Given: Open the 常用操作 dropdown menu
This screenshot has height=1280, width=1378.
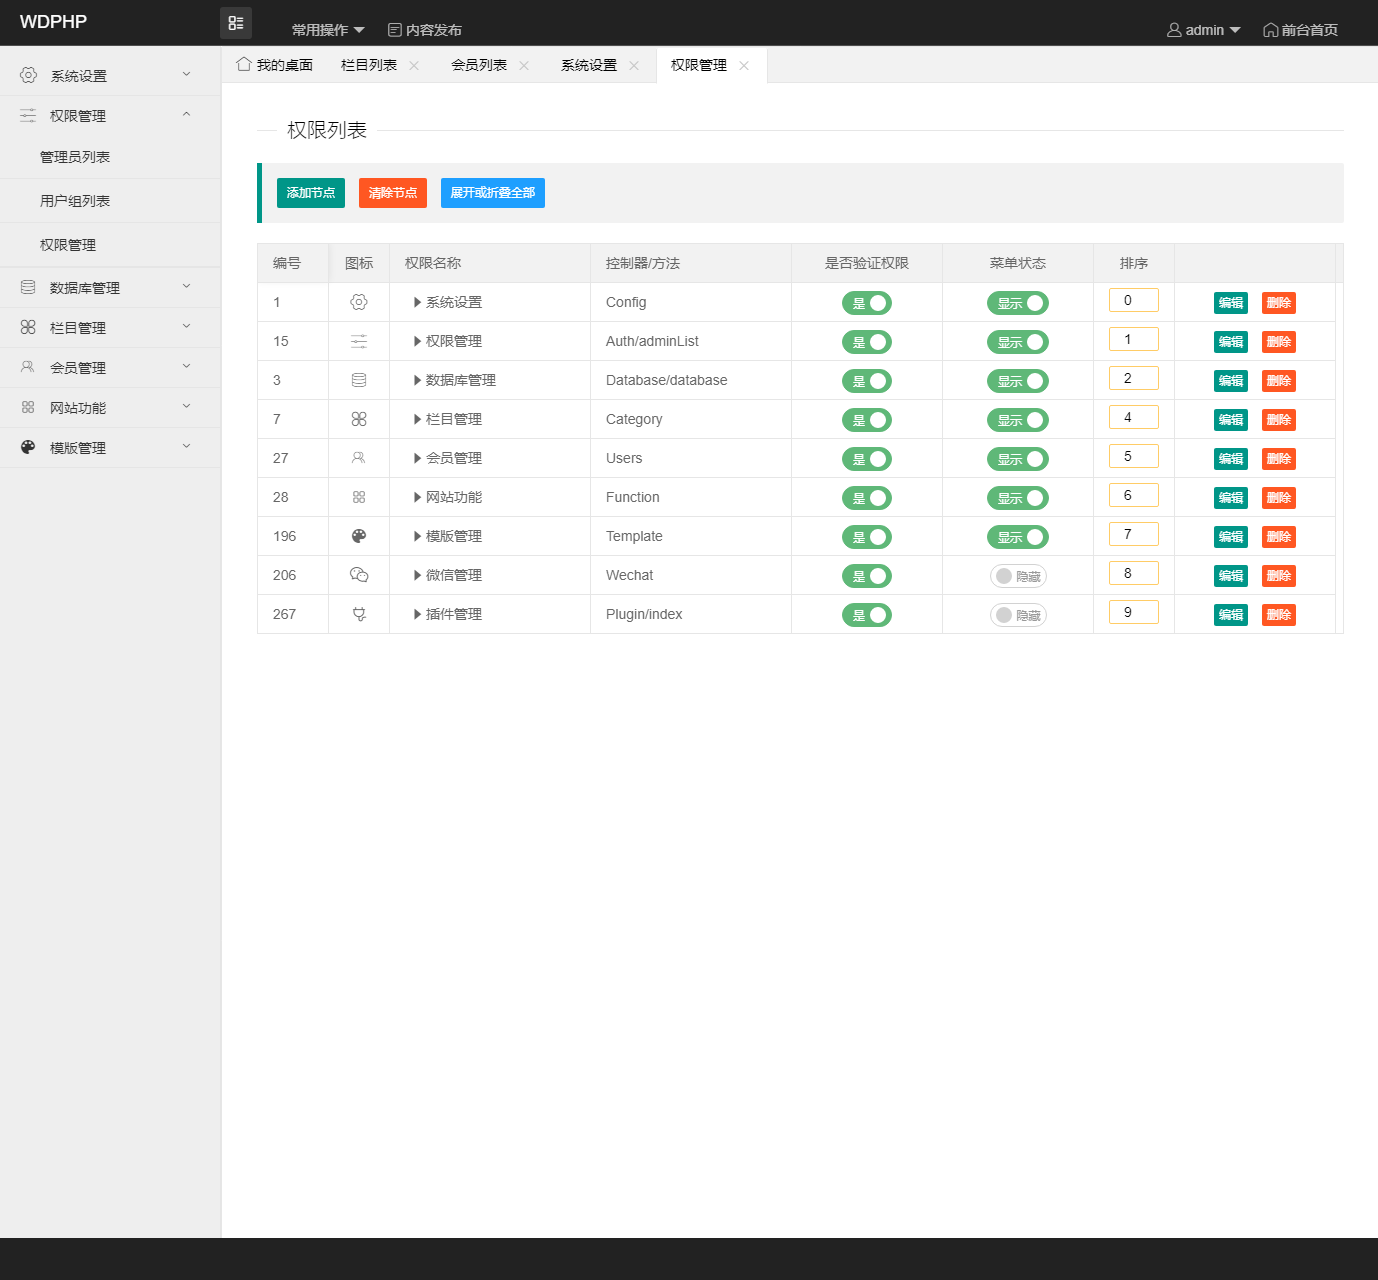Looking at the screenshot, I should tap(328, 30).
